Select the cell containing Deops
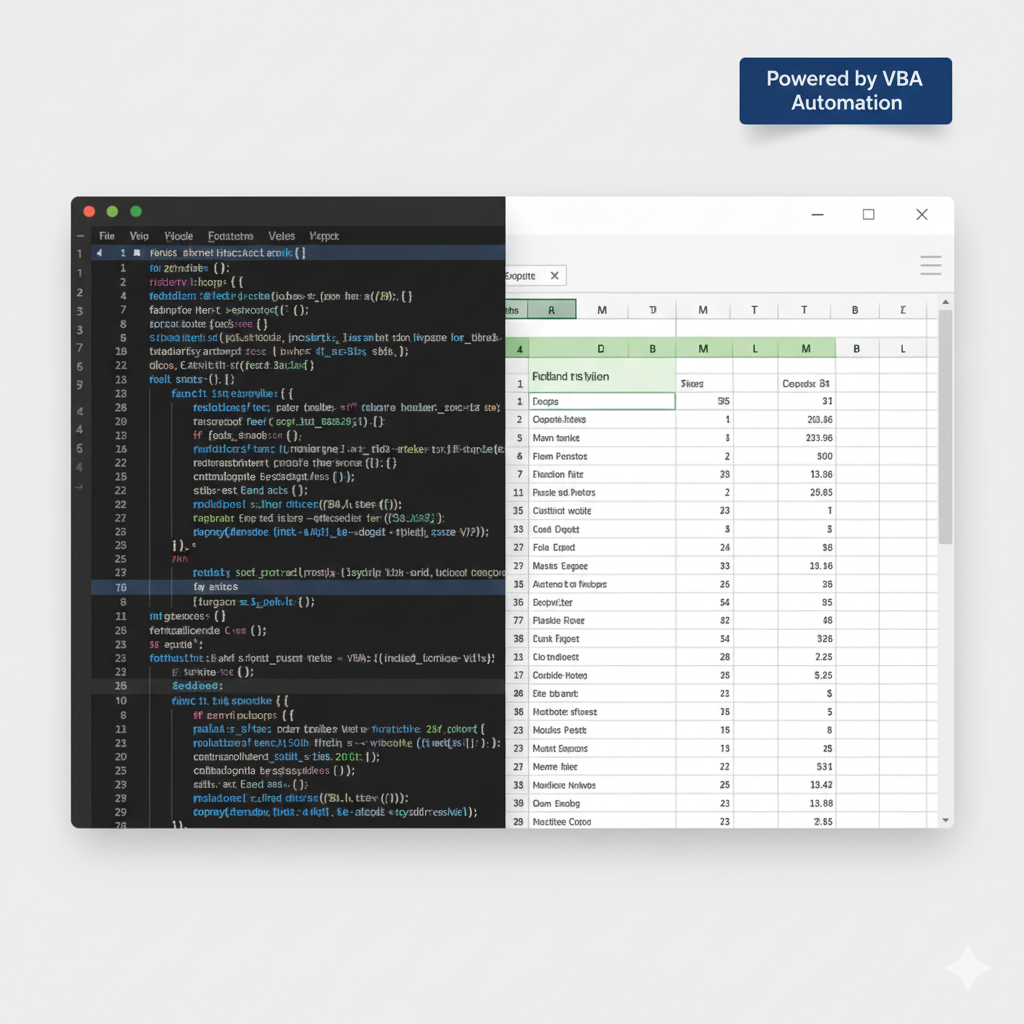1024x1024 pixels. 601,401
